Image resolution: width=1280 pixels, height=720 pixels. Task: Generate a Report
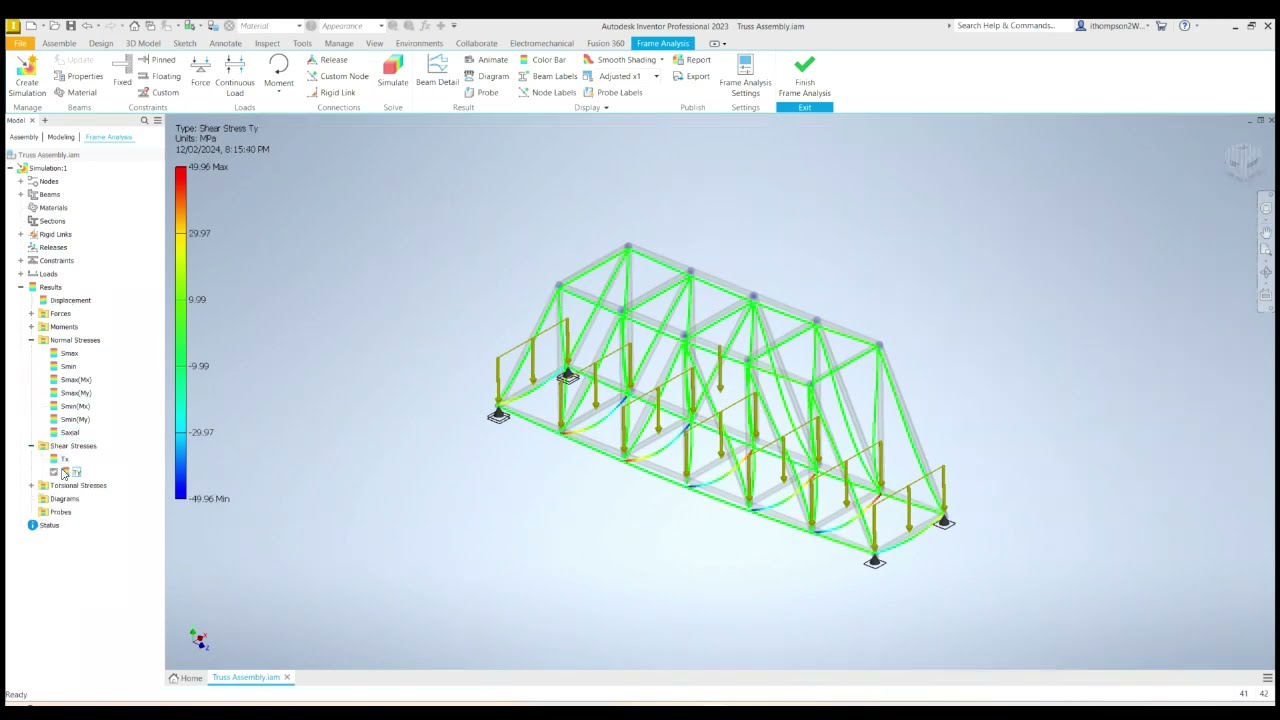(x=692, y=60)
